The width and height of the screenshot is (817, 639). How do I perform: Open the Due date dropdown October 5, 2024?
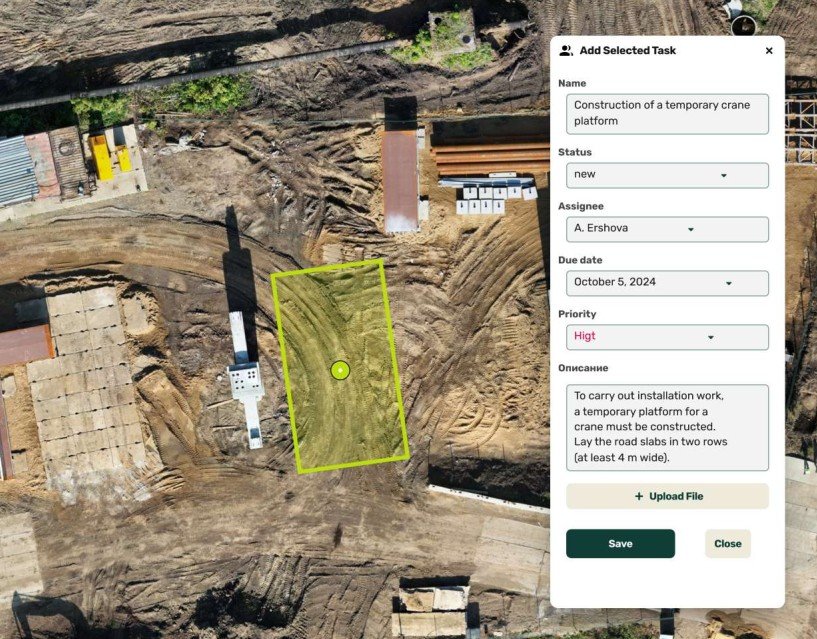click(x=667, y=283)
